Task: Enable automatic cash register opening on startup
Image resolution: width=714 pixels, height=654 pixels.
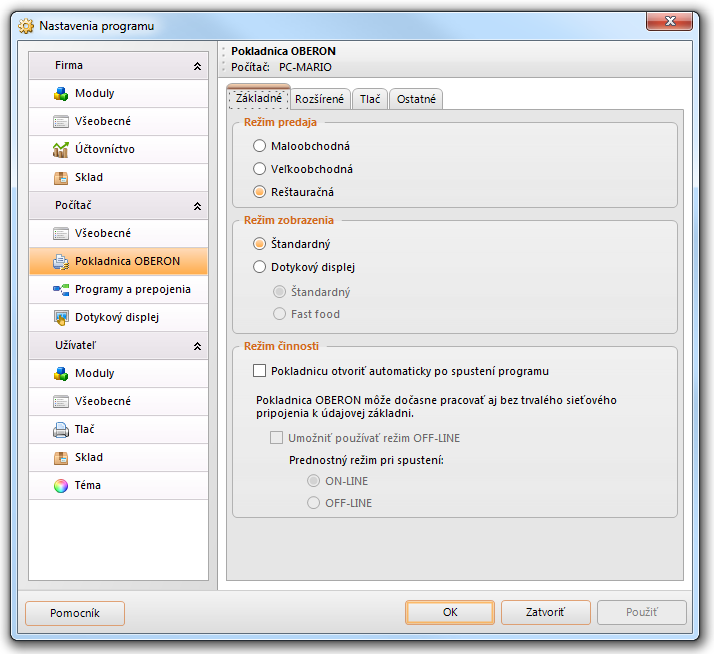Action: point(260,371)
